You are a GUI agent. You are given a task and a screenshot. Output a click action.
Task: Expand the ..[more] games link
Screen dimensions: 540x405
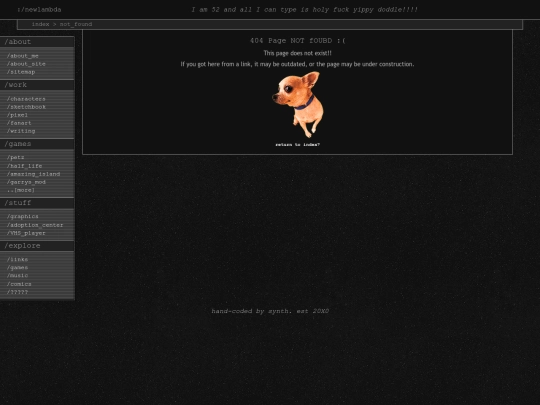click(21, 190)
